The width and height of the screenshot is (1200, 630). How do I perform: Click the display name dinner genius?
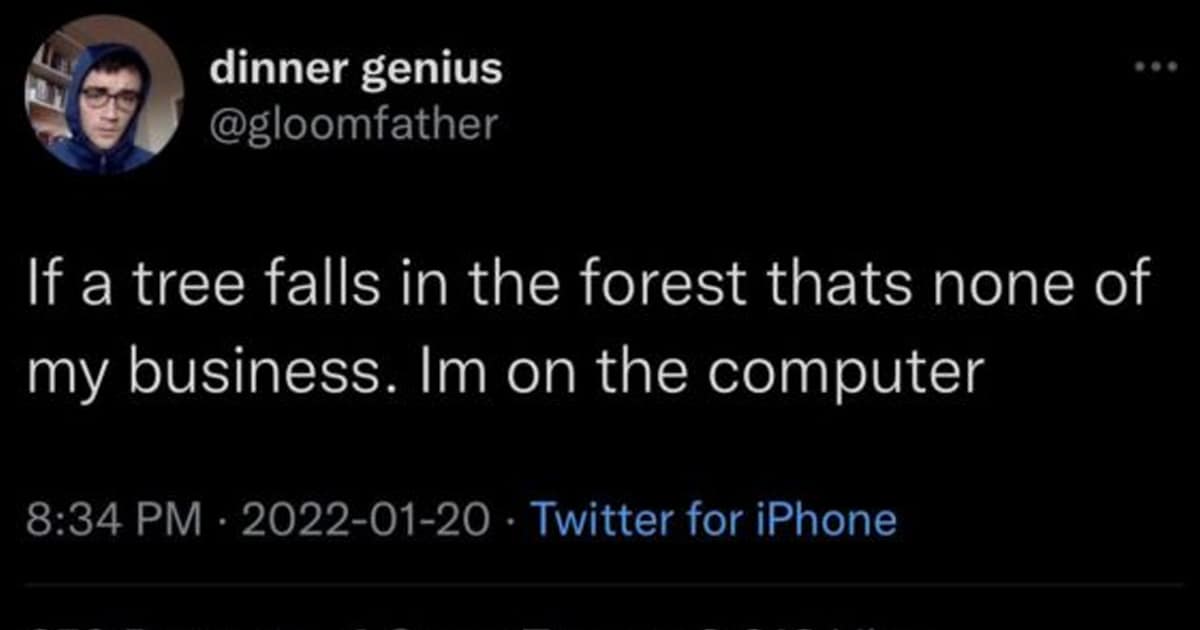click(x=356, y=69)
